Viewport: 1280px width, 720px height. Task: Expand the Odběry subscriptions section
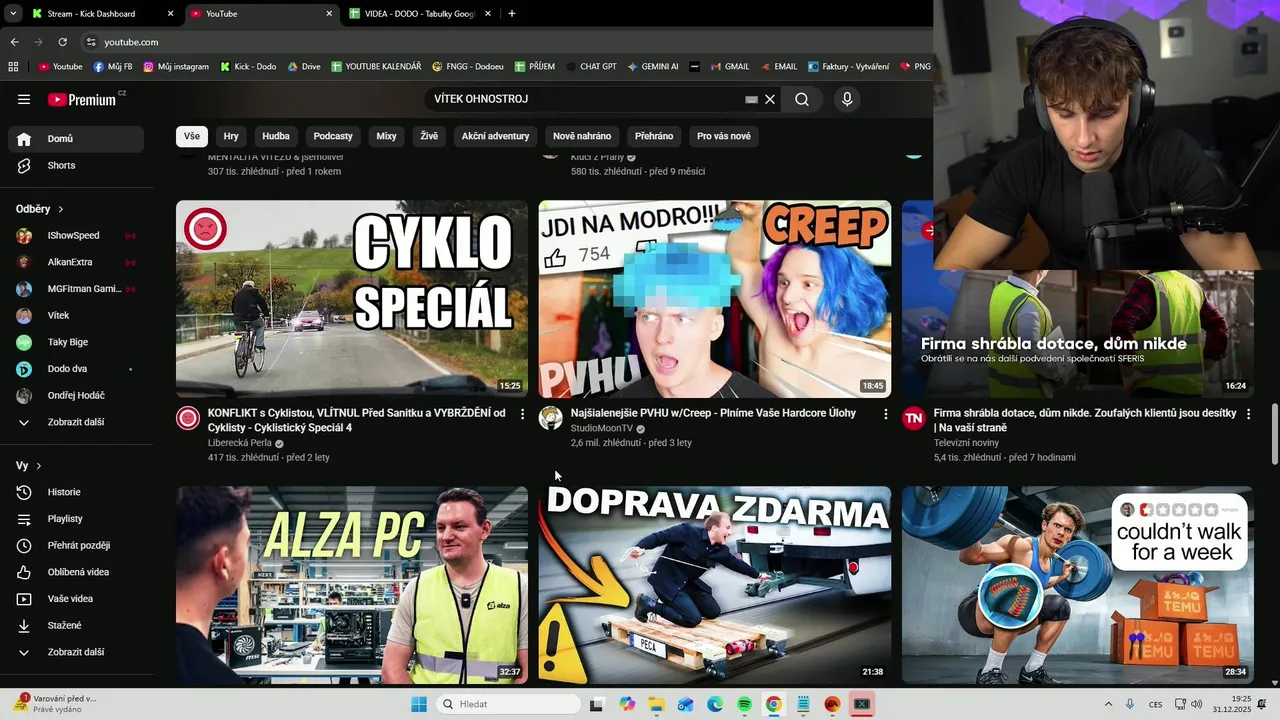40,209
